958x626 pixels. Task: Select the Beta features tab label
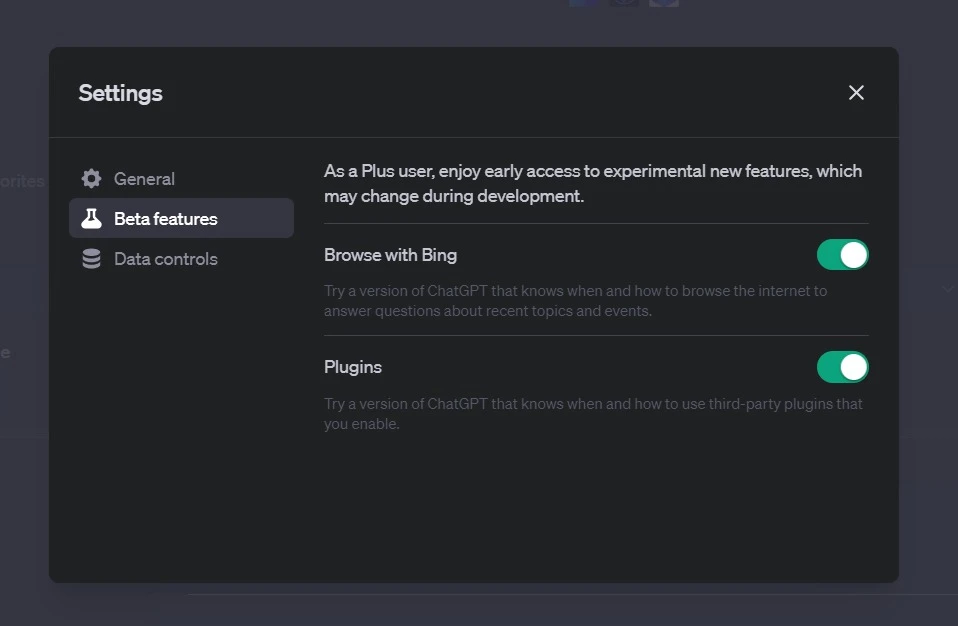click(x=166, y=219)
